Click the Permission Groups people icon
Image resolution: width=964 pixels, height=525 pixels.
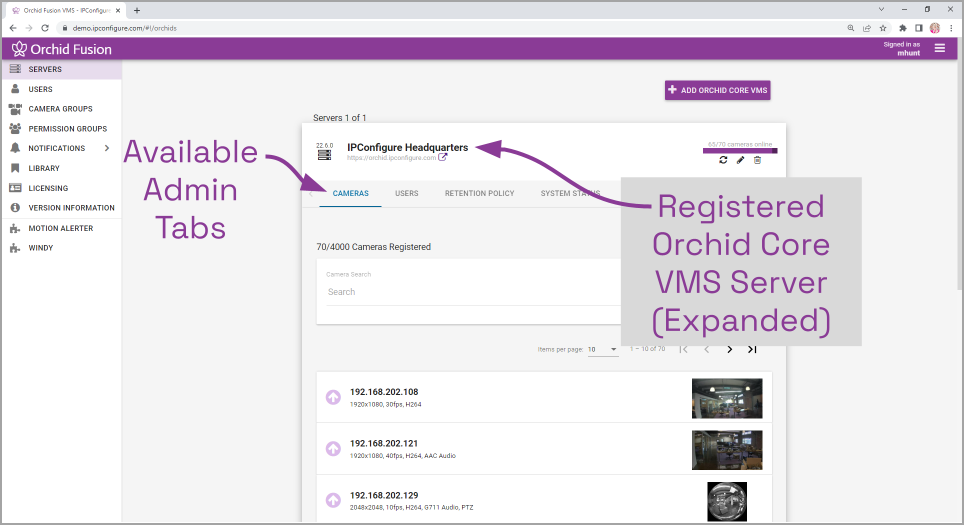(x=15, y=128)
